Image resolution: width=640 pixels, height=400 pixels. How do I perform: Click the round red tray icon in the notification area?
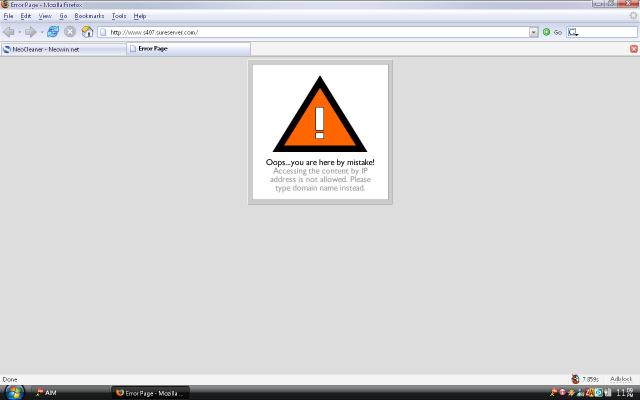coord(562,393)
